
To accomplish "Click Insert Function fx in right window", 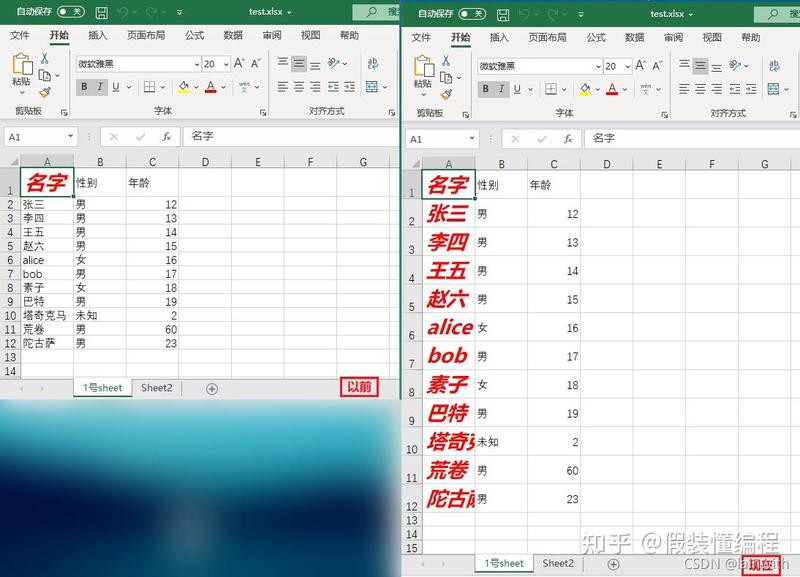I will tap(568, 138).
